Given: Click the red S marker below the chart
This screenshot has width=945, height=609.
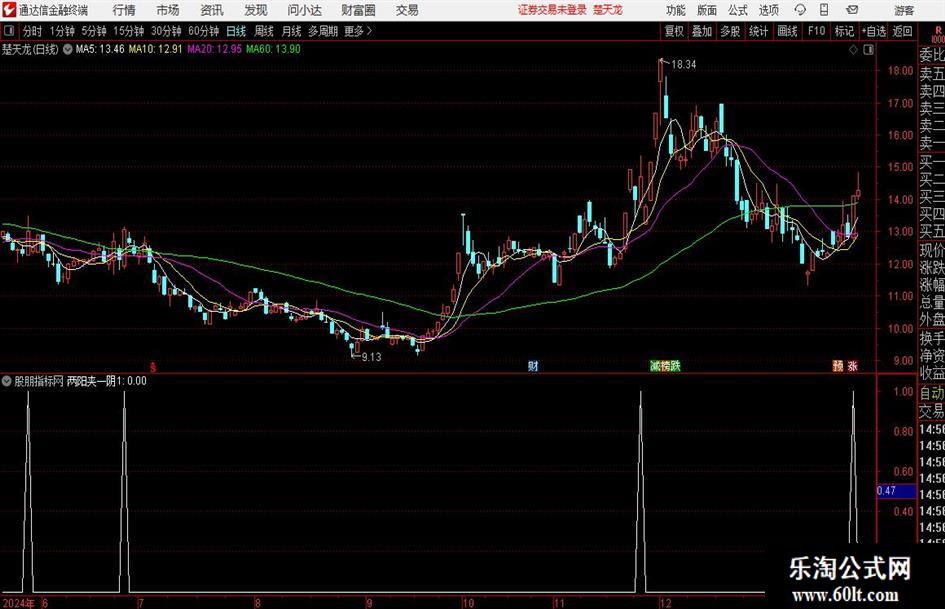Looking at the screenshot, I should pyautogui.click(x=153, y=366).
